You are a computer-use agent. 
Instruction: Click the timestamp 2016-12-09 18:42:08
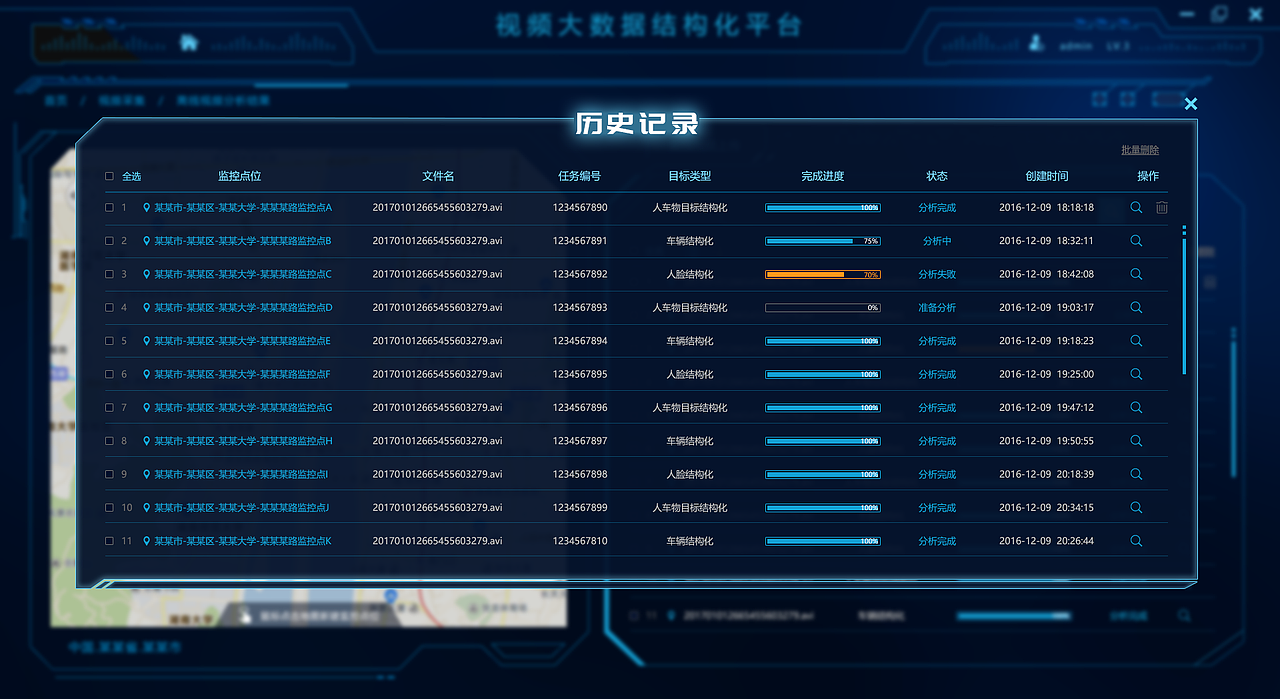[1046, 274]
